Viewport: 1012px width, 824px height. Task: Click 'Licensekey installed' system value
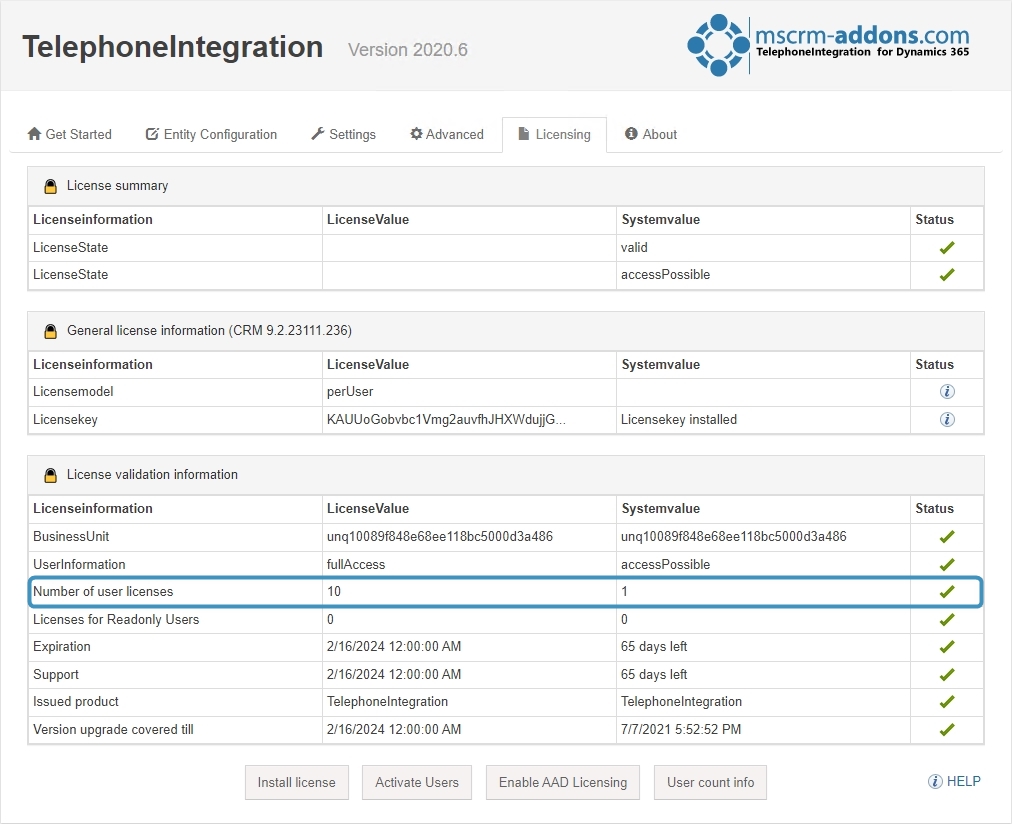(x=679, y=419)
